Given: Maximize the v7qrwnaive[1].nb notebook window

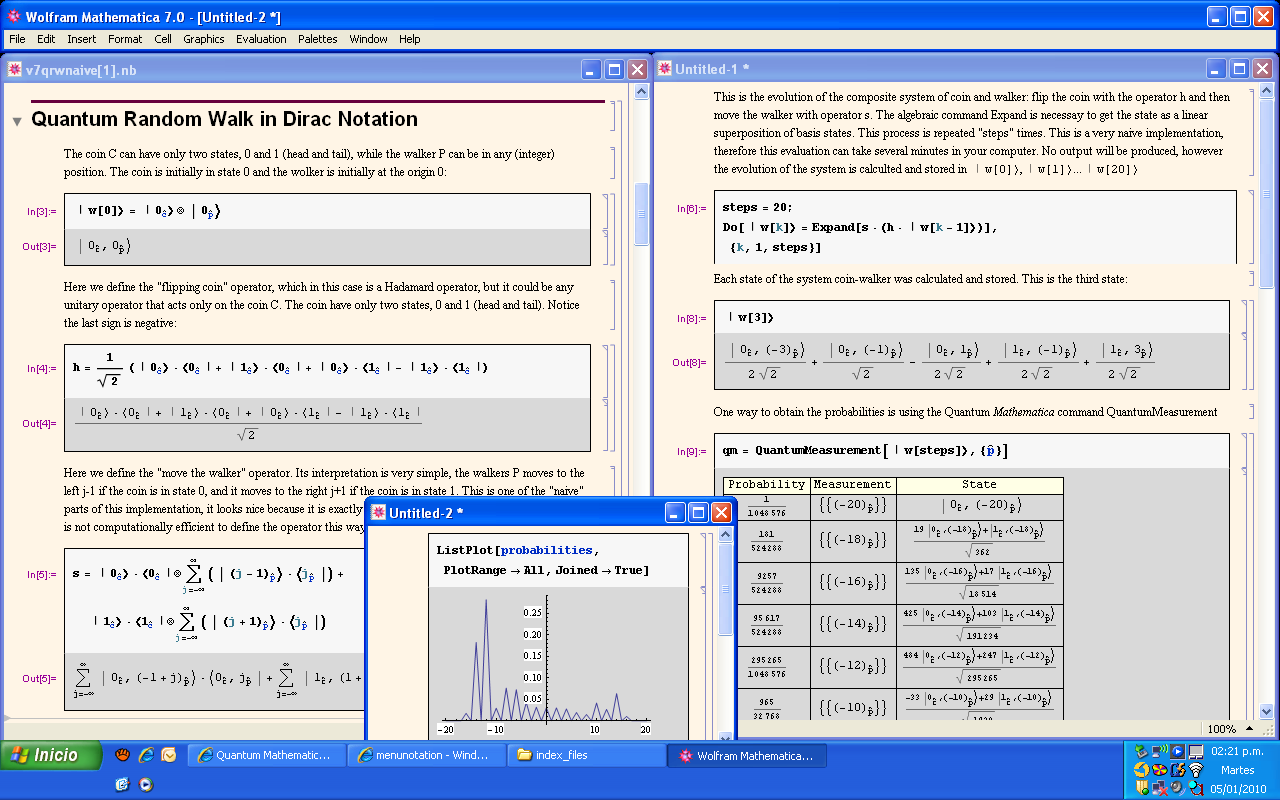Looking at the screenshot, I should 614,69.
